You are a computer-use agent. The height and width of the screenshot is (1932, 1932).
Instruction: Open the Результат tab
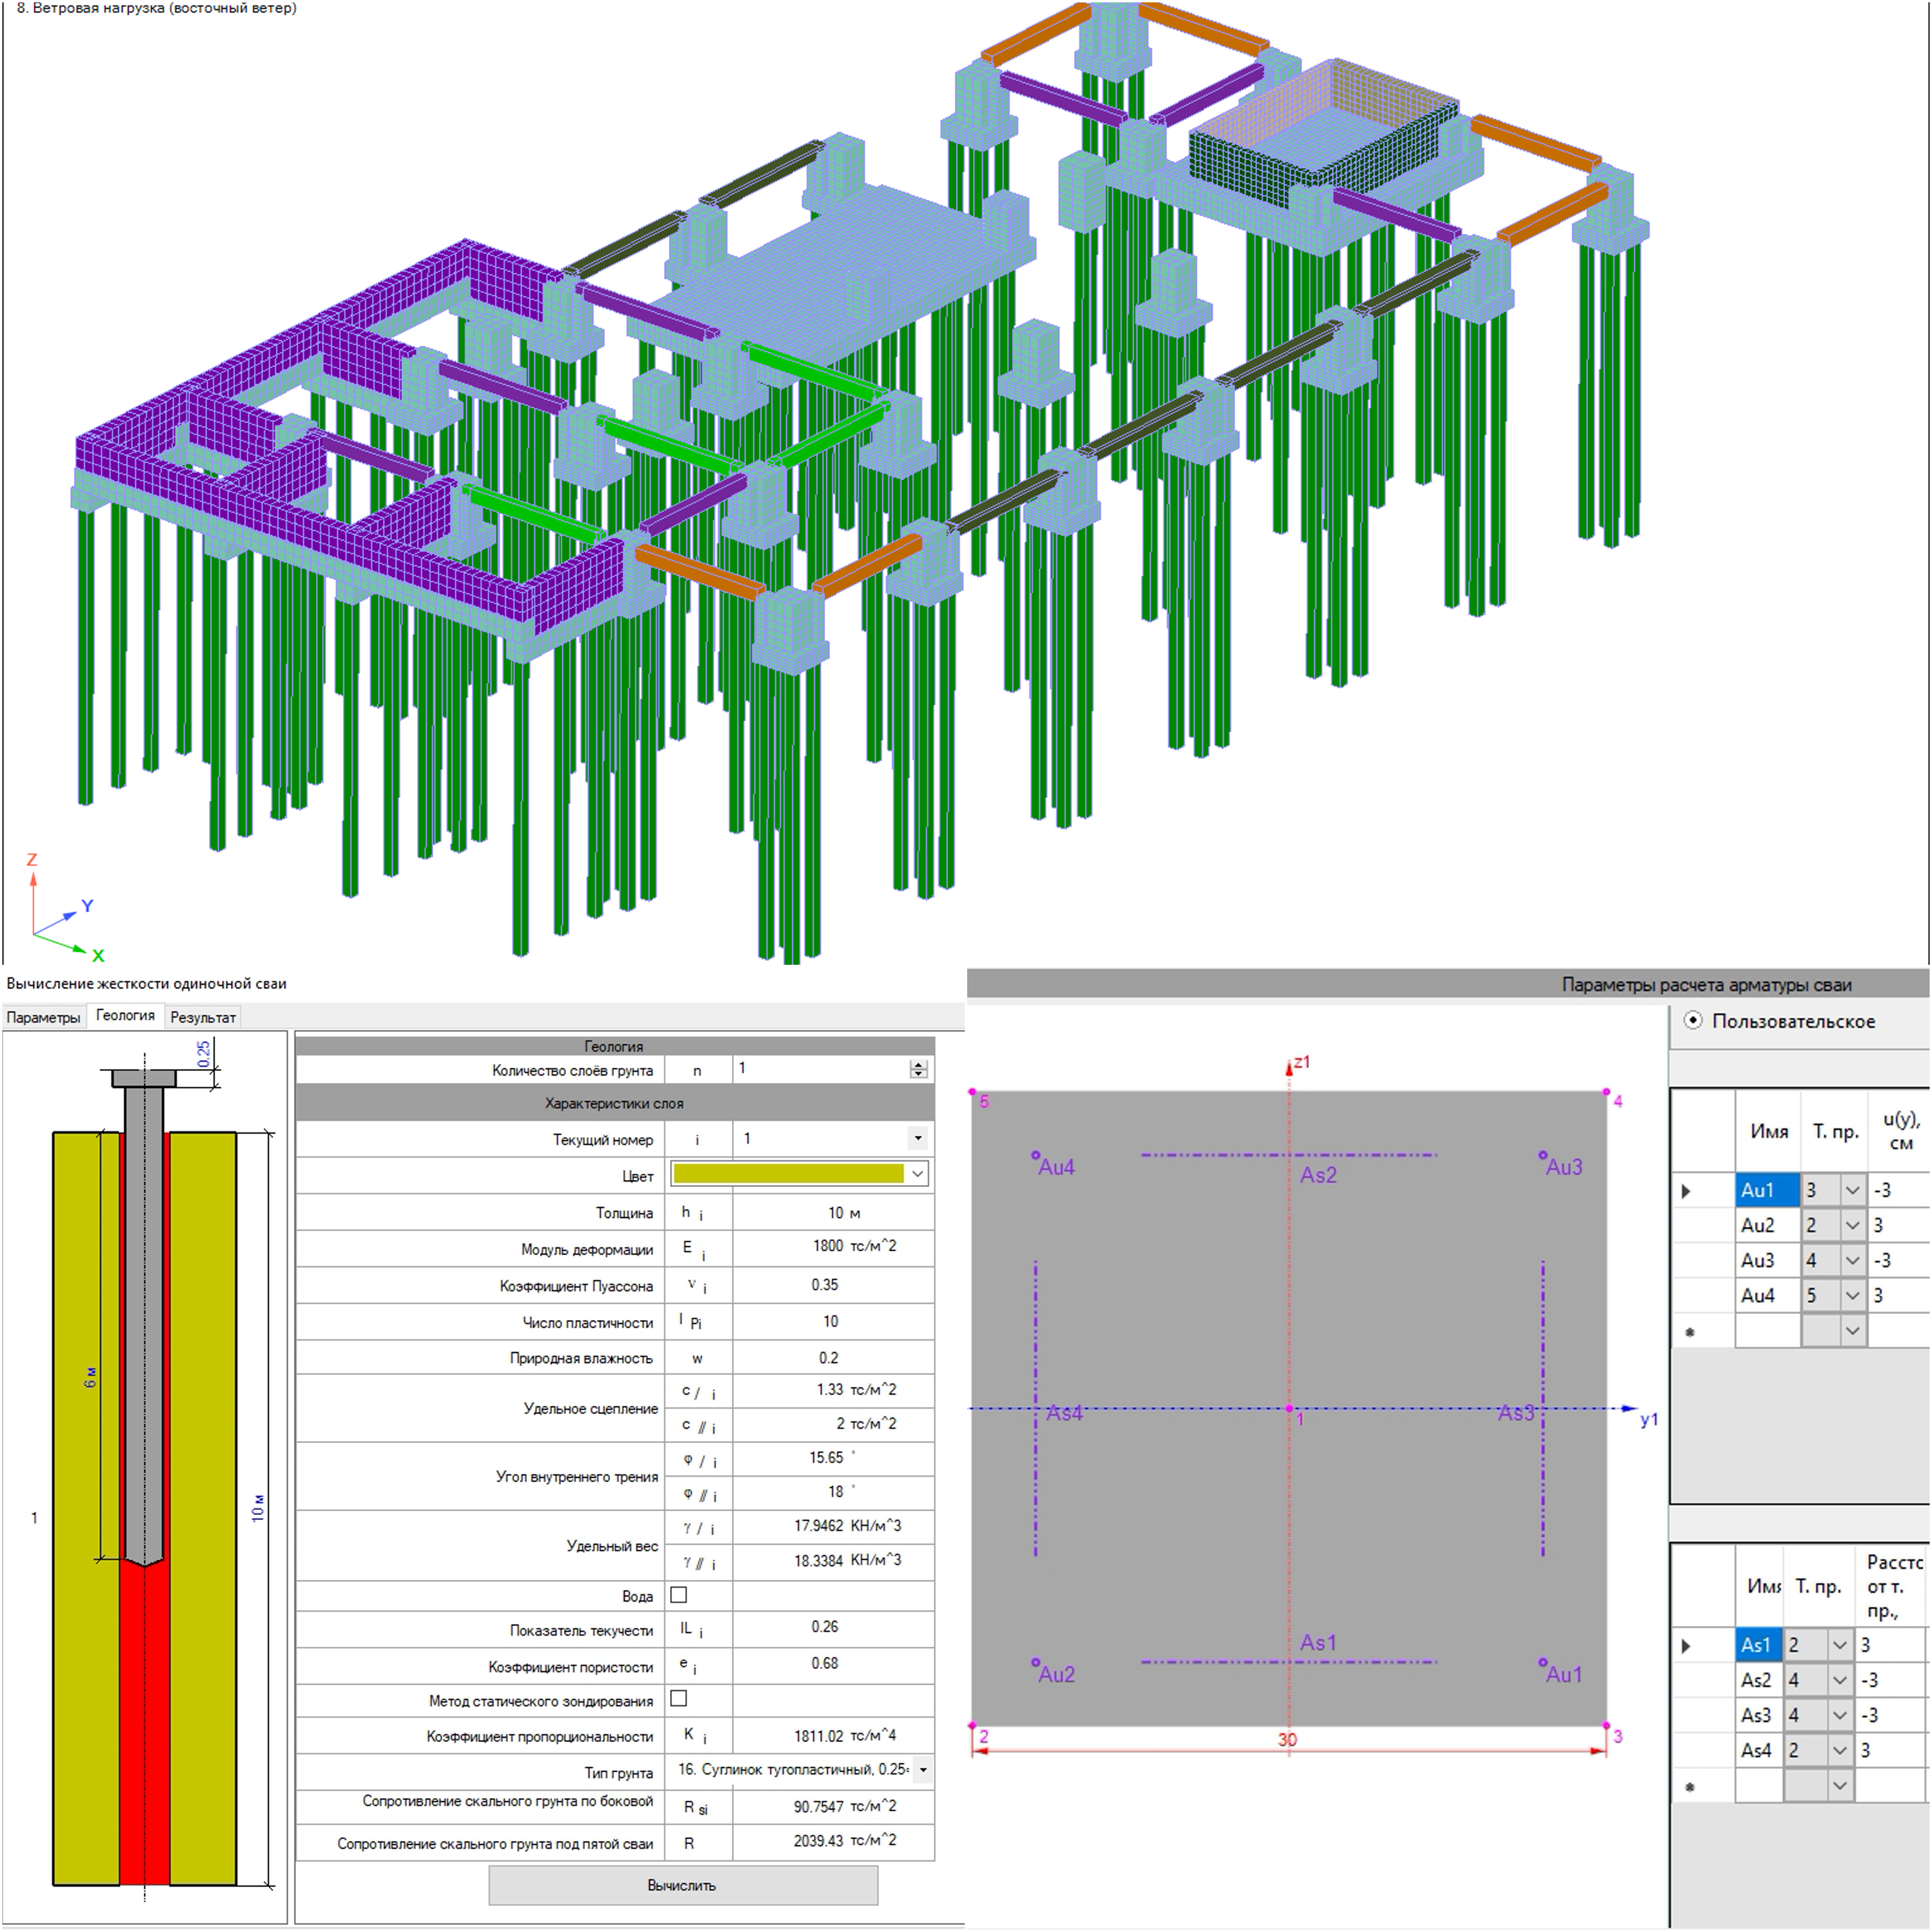tap(203, 1017)
